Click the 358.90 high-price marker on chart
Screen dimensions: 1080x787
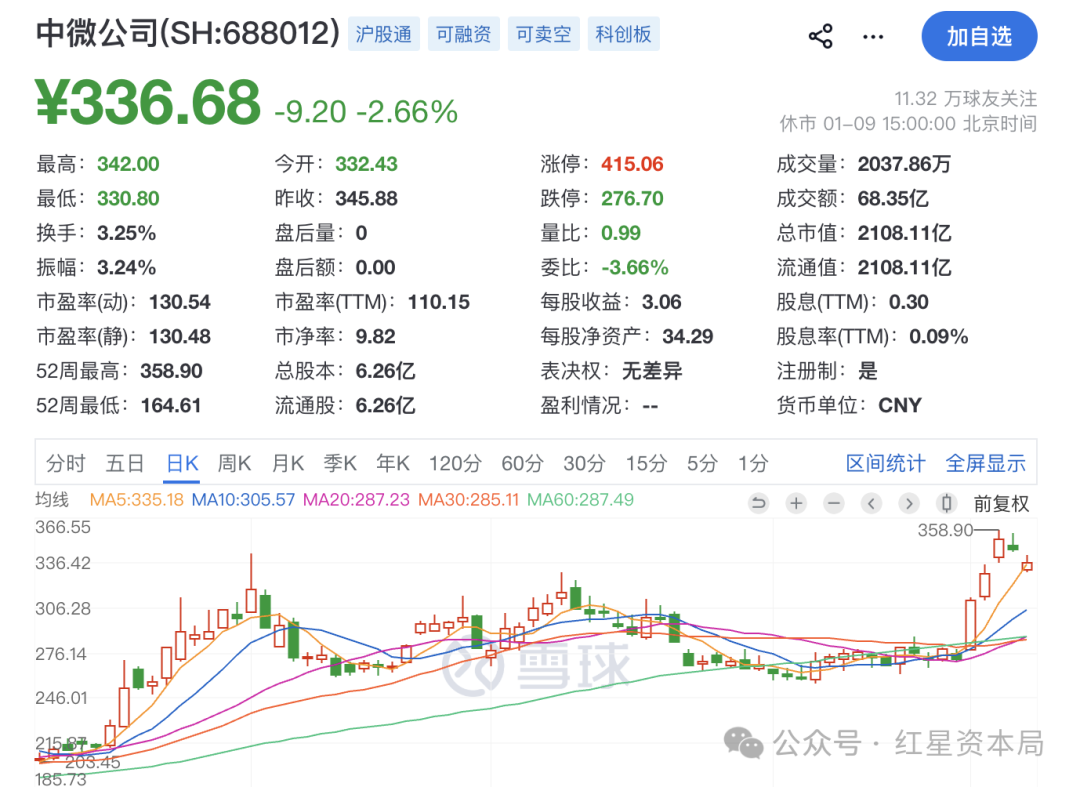[945, 530]
